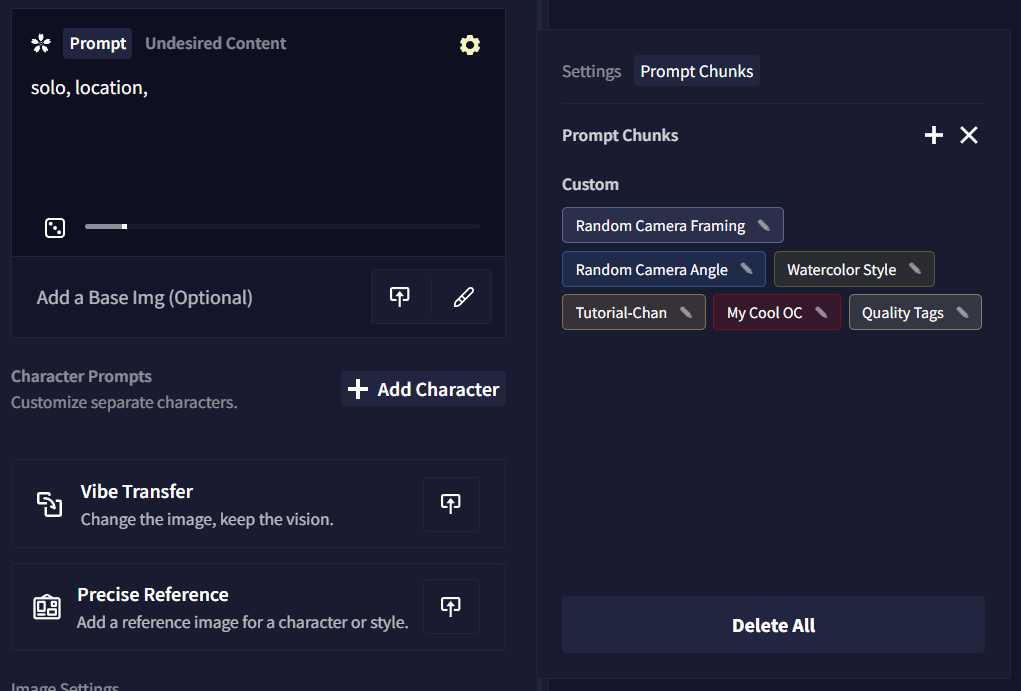Upload a base image
Image resolution: width=1021 pixels, height=691 pixels.
400,297
